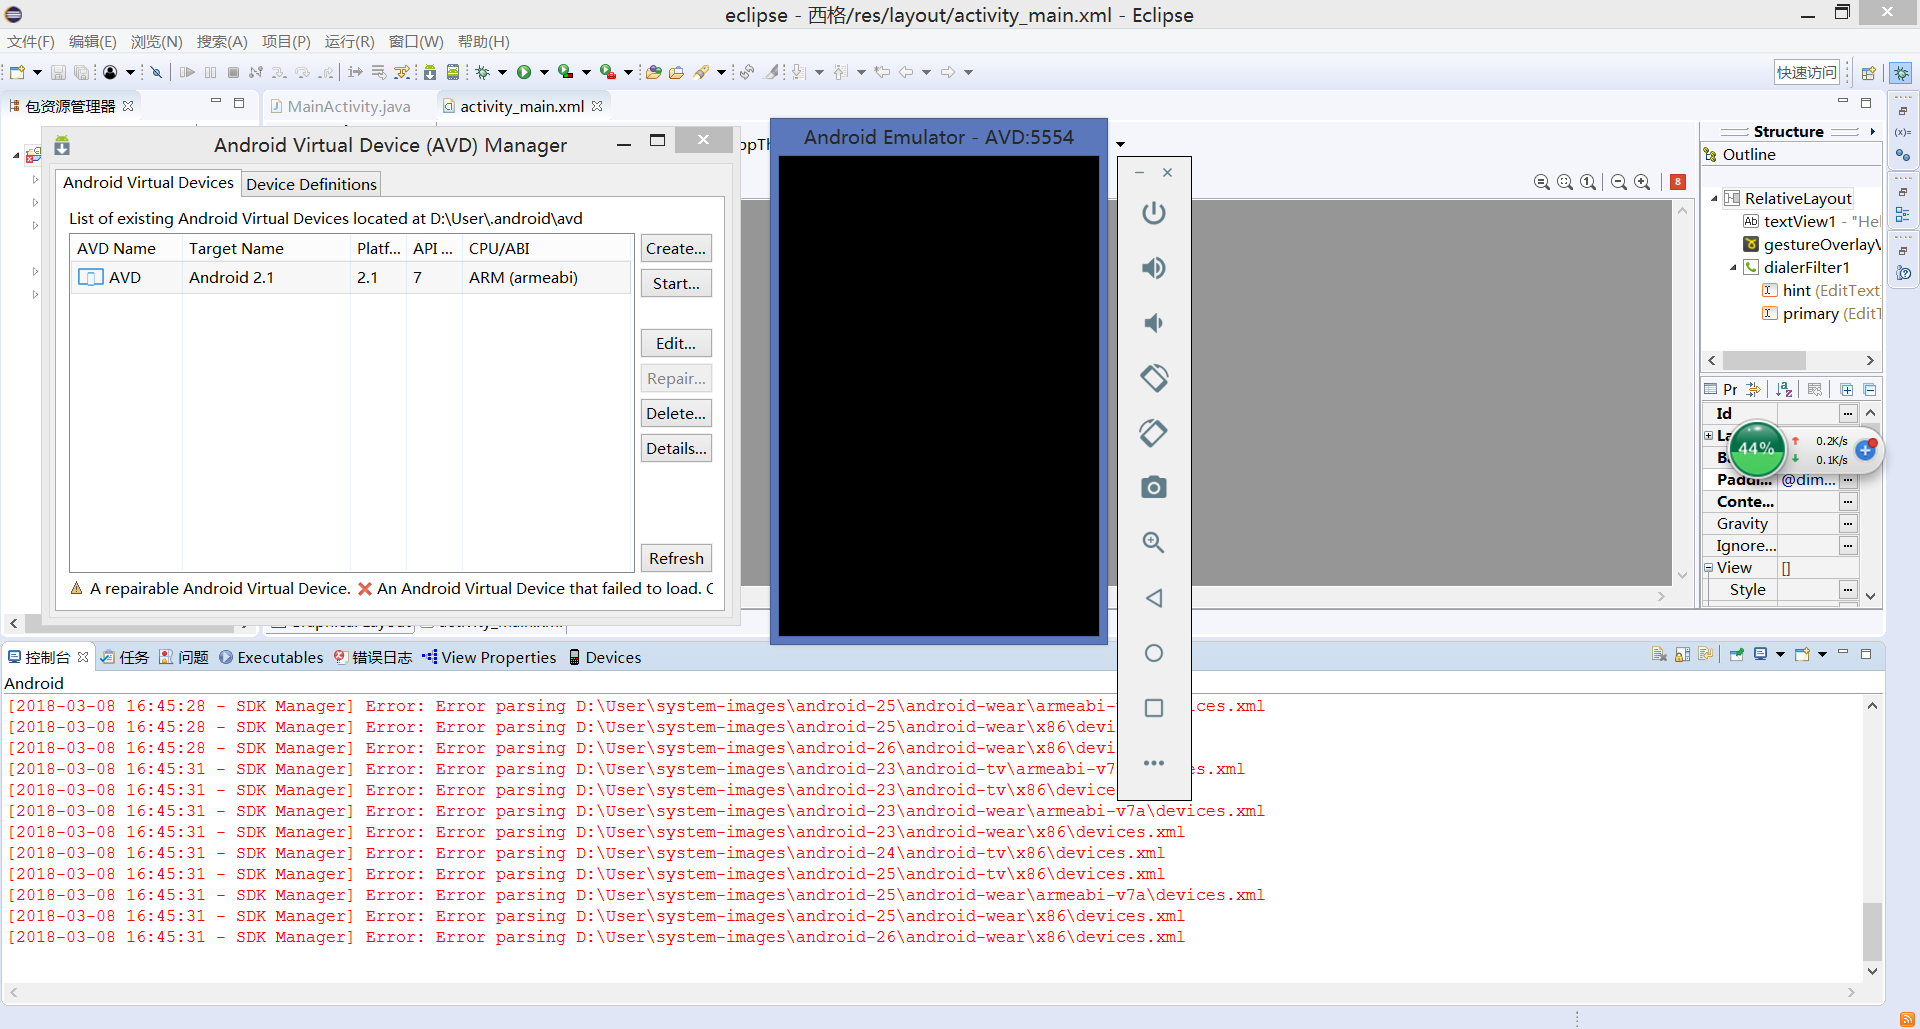Click Details... button in AVD Manager
The height and width of the screenshot is (1029, 1920).
tap(676, 448)
